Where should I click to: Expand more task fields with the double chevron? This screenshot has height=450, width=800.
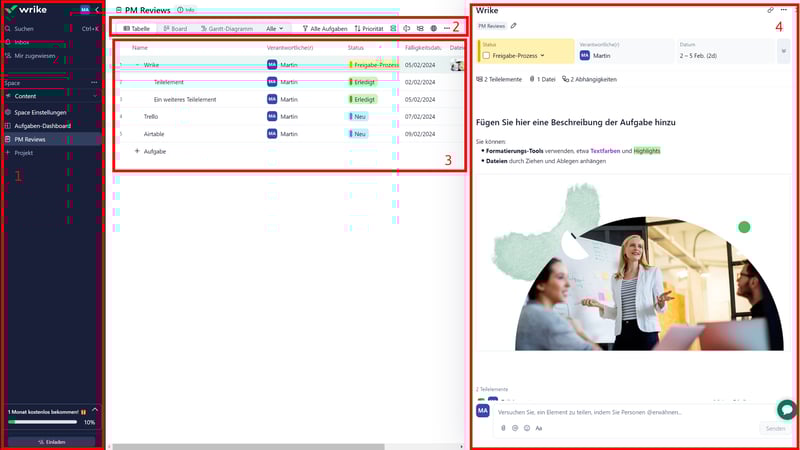(x=784, y=51)
